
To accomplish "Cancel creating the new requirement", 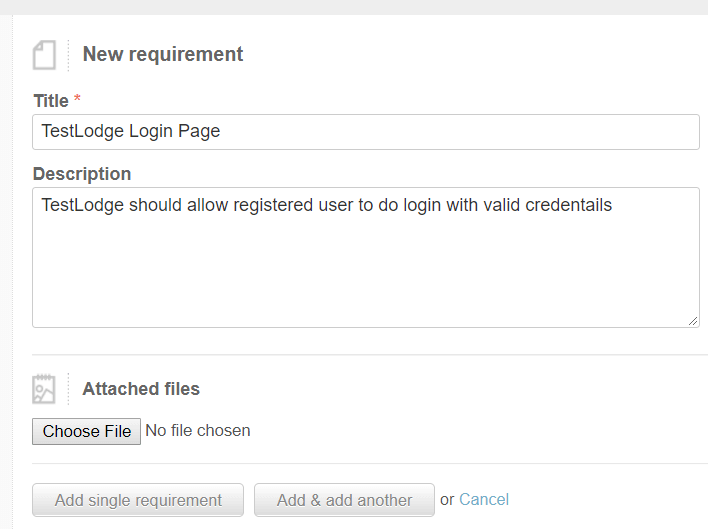I will tap(484, 500).
